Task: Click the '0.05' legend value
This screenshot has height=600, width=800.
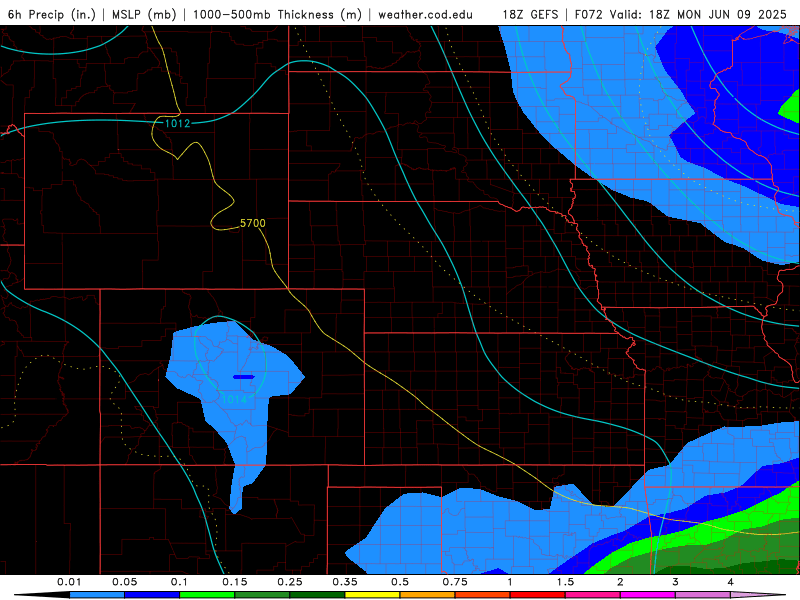Action: [x=124, y=582]
